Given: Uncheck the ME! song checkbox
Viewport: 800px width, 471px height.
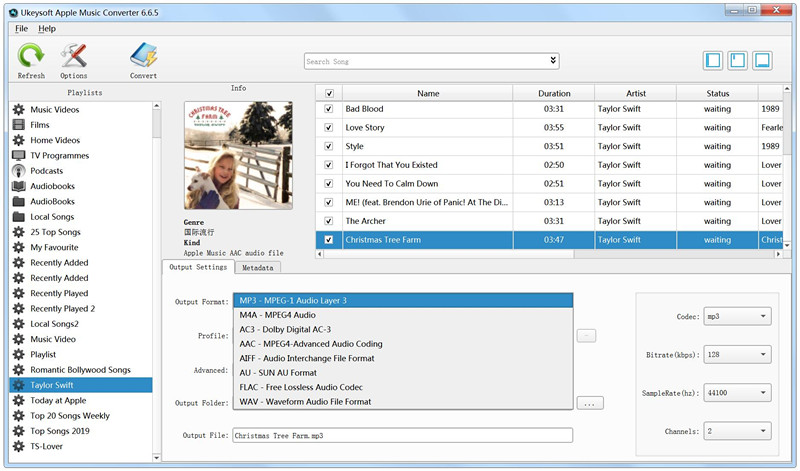Looking at the screenshot, I should pyautogui.click(x=329, y=202).
